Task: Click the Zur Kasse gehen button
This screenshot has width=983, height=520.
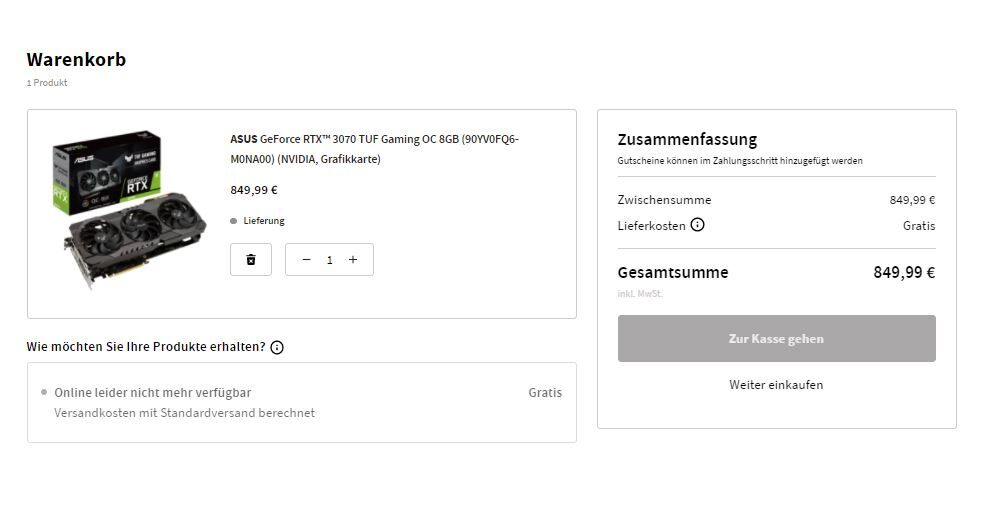Action: pos(776,338)
